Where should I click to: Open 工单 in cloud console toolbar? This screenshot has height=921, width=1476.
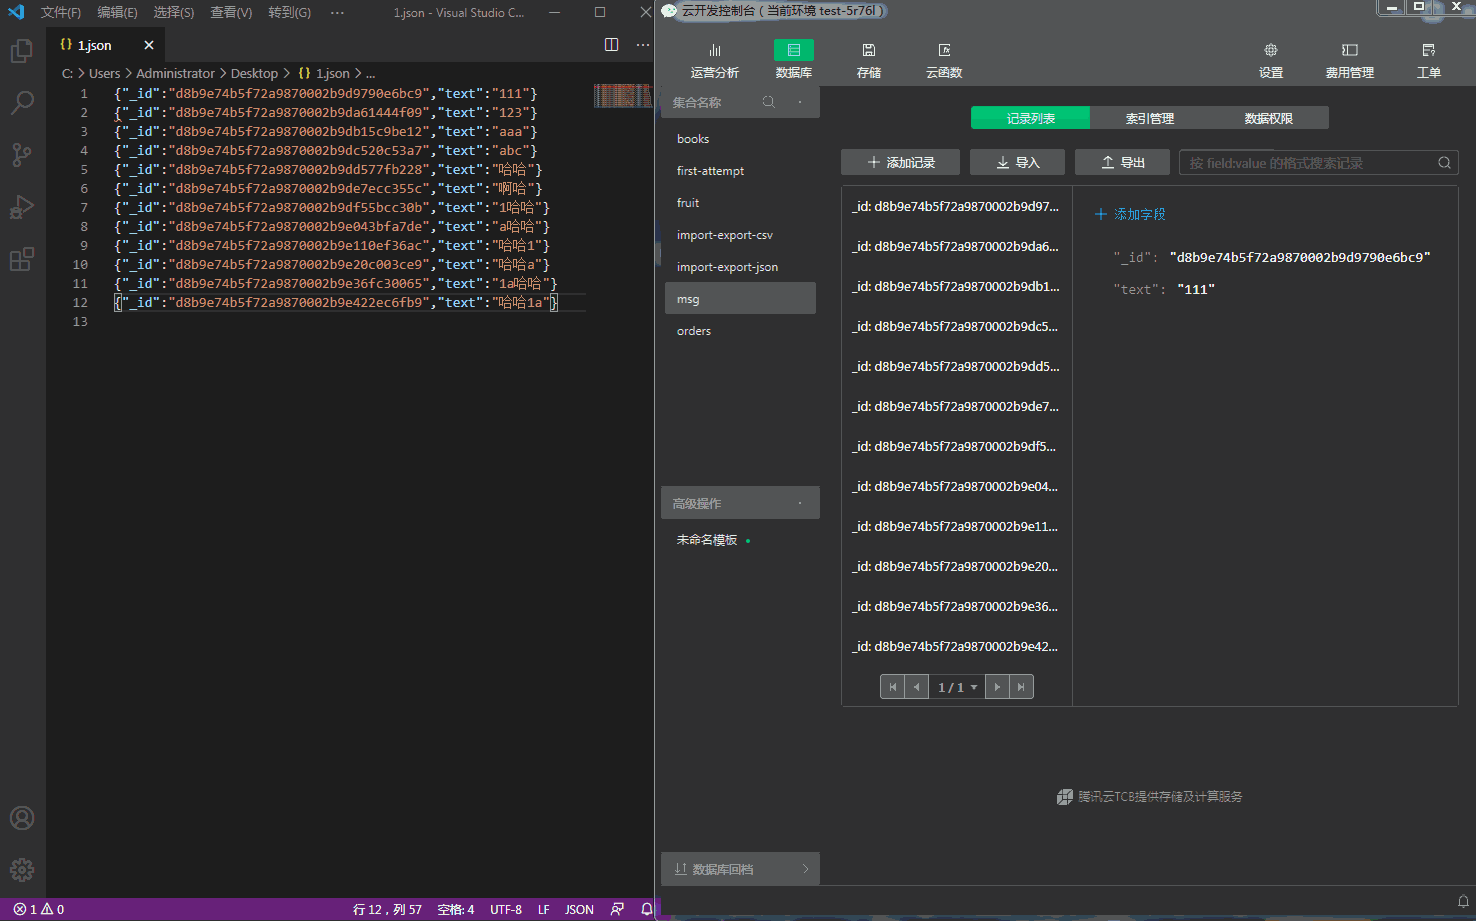coord(1429,61)
